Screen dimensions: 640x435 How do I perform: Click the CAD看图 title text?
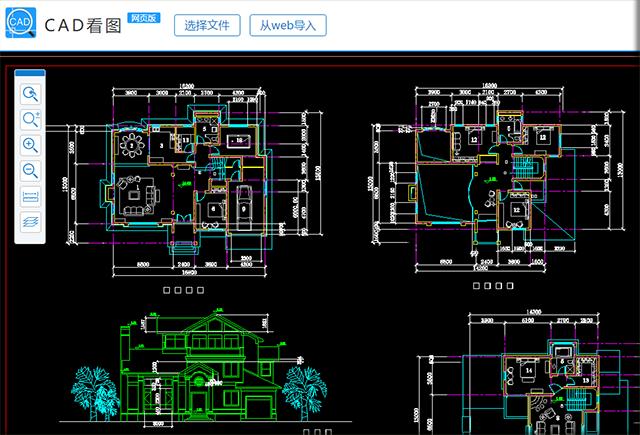pyautogui.click(x=83, y=25)
